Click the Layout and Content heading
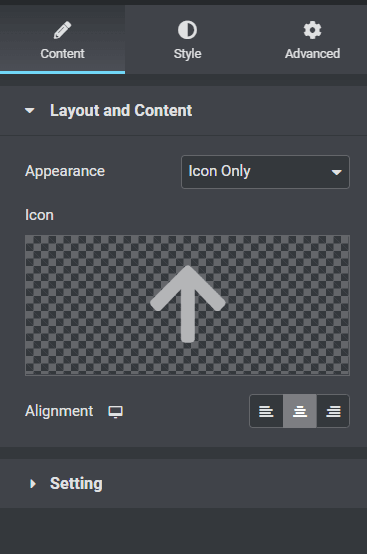 coord(121,111)
